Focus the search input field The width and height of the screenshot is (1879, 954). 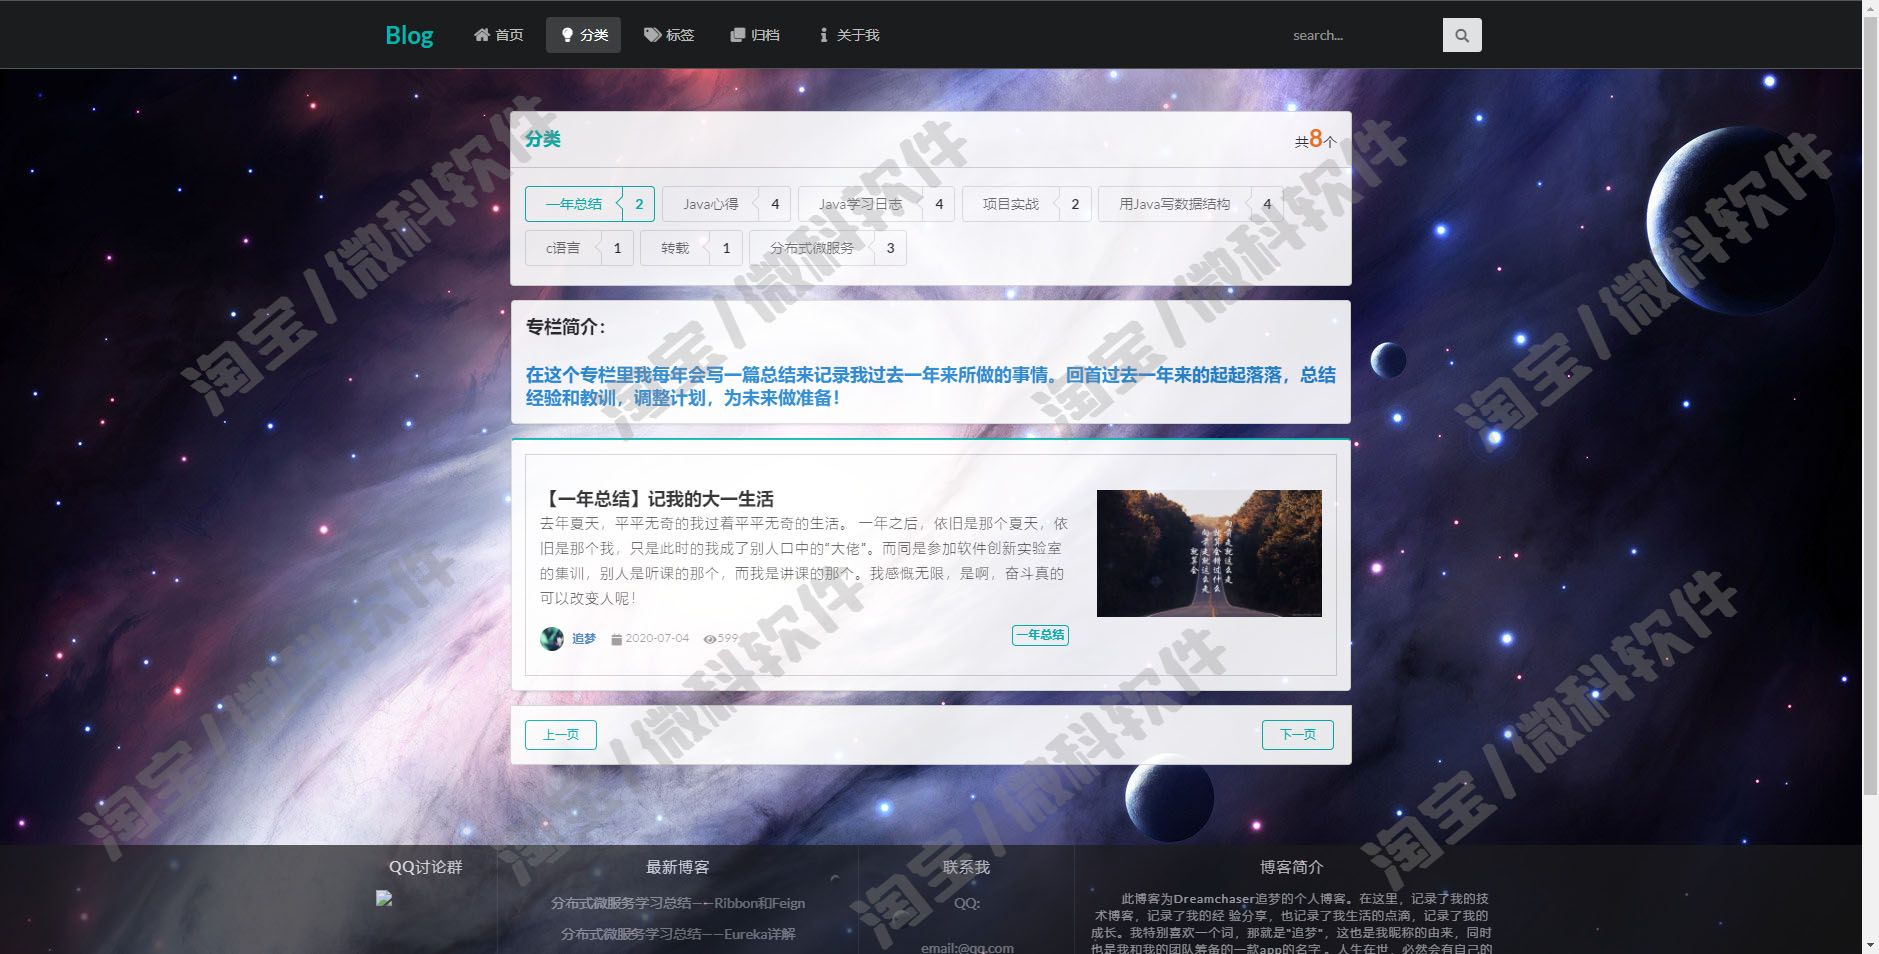coord(1362,35)
